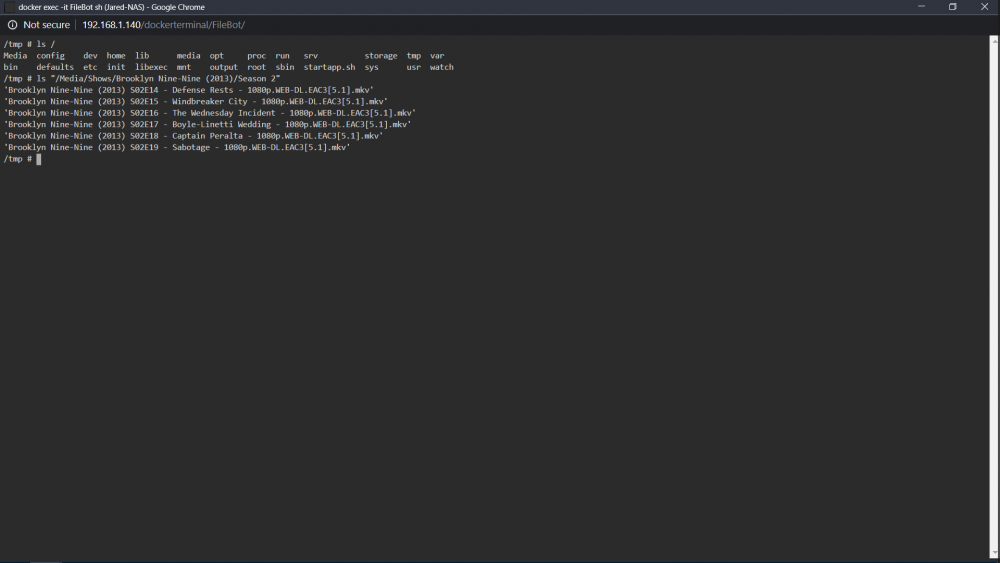Click the S02E18 Captain Peralta filename
This screenshot has height=563, width=1000.
pyautogui.click(x=193, y=136)
